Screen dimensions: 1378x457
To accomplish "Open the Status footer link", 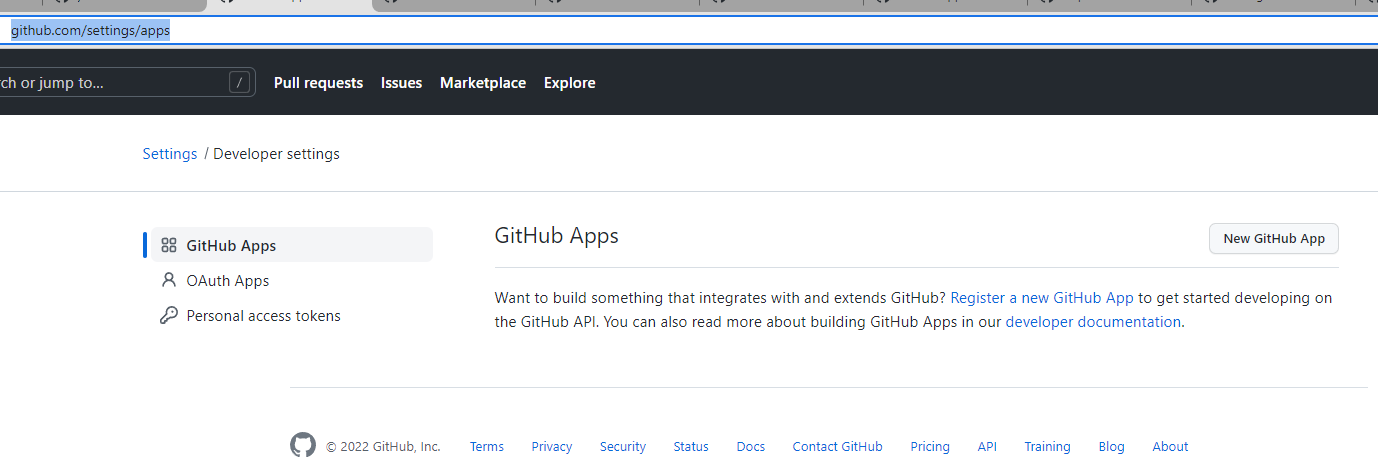I will click(x=691, y=446).
